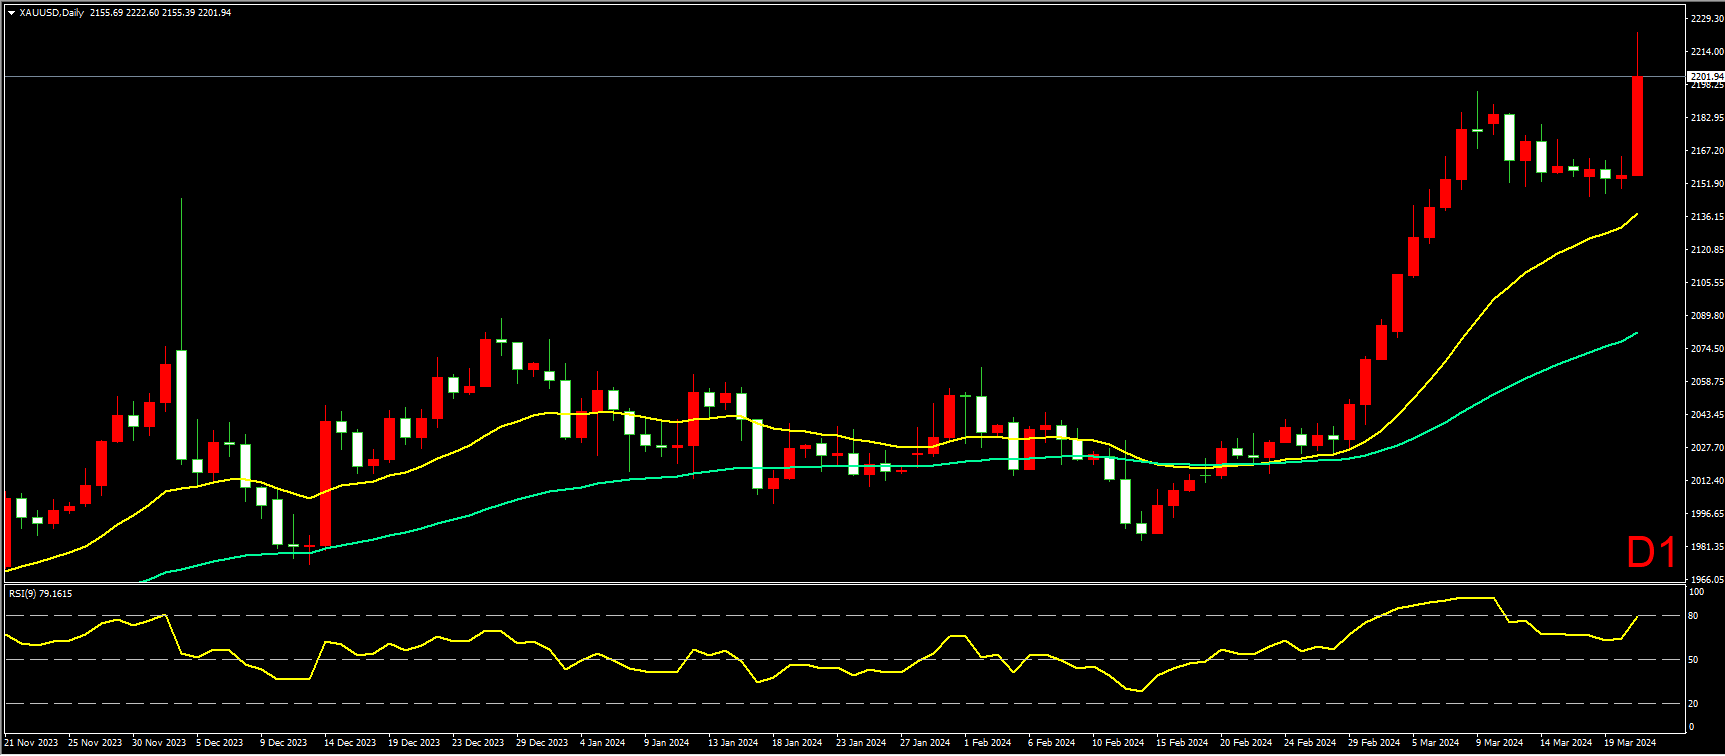The width and height of the screenshot is (1725, 756).
Task: Click the triangle arrow beside XAUUSD,Daily title
Action: (11, 13)
